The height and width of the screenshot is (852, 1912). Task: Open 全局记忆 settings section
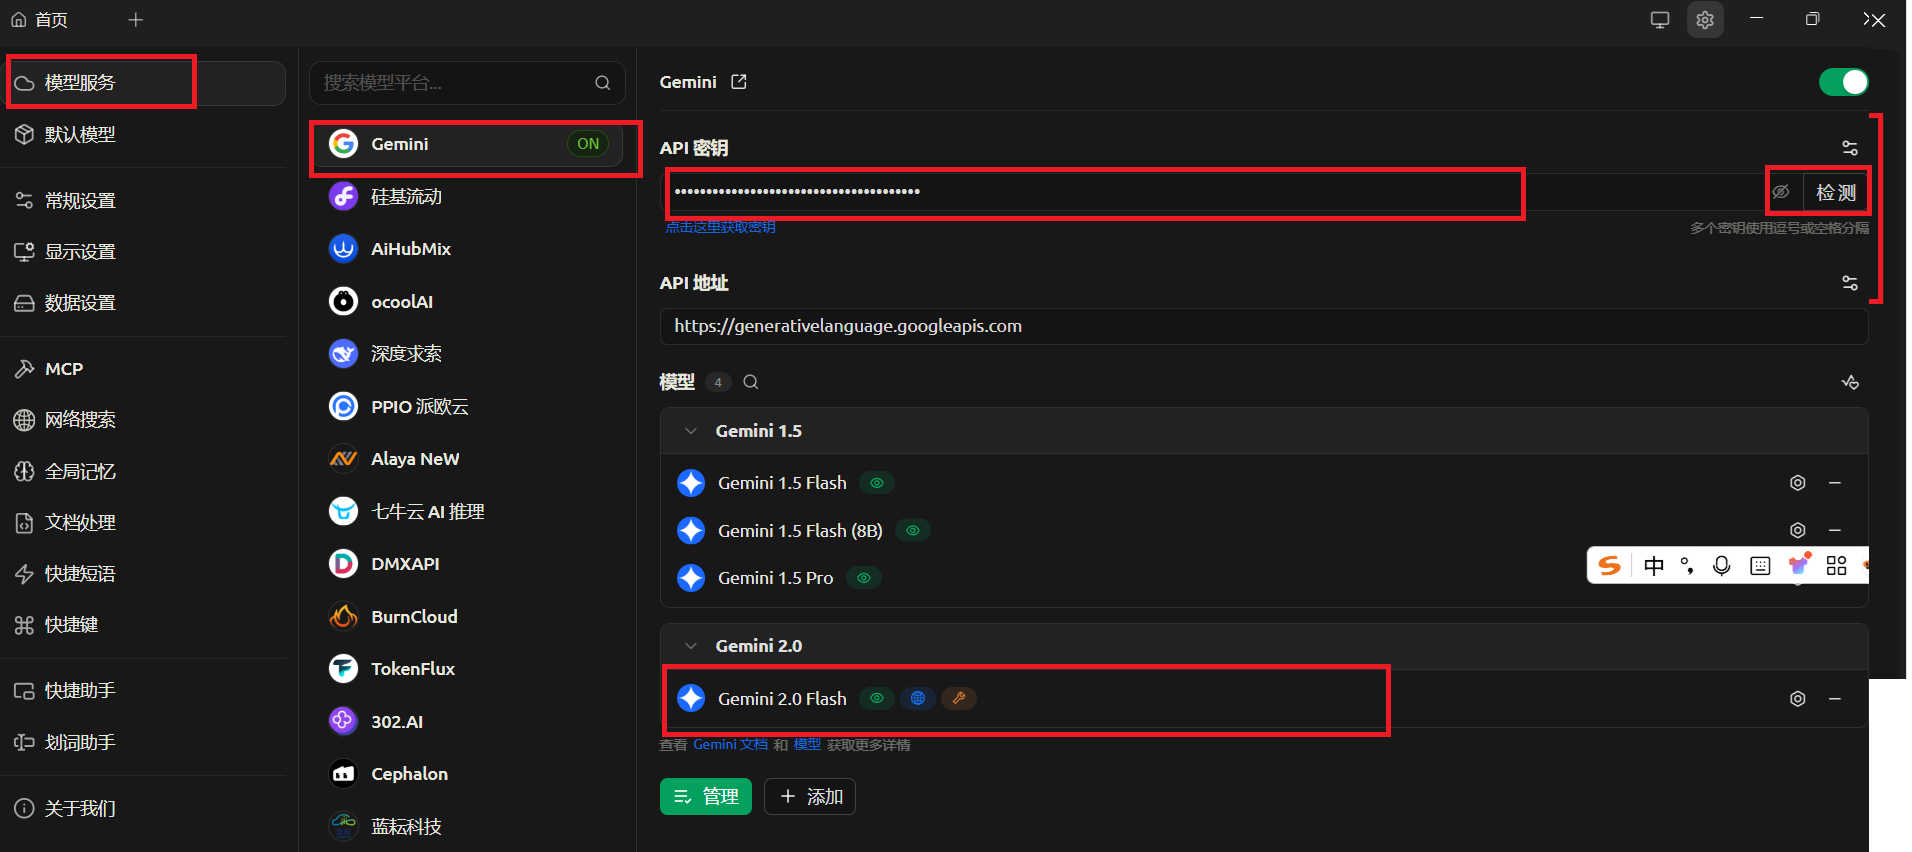(x=145, y=472)
